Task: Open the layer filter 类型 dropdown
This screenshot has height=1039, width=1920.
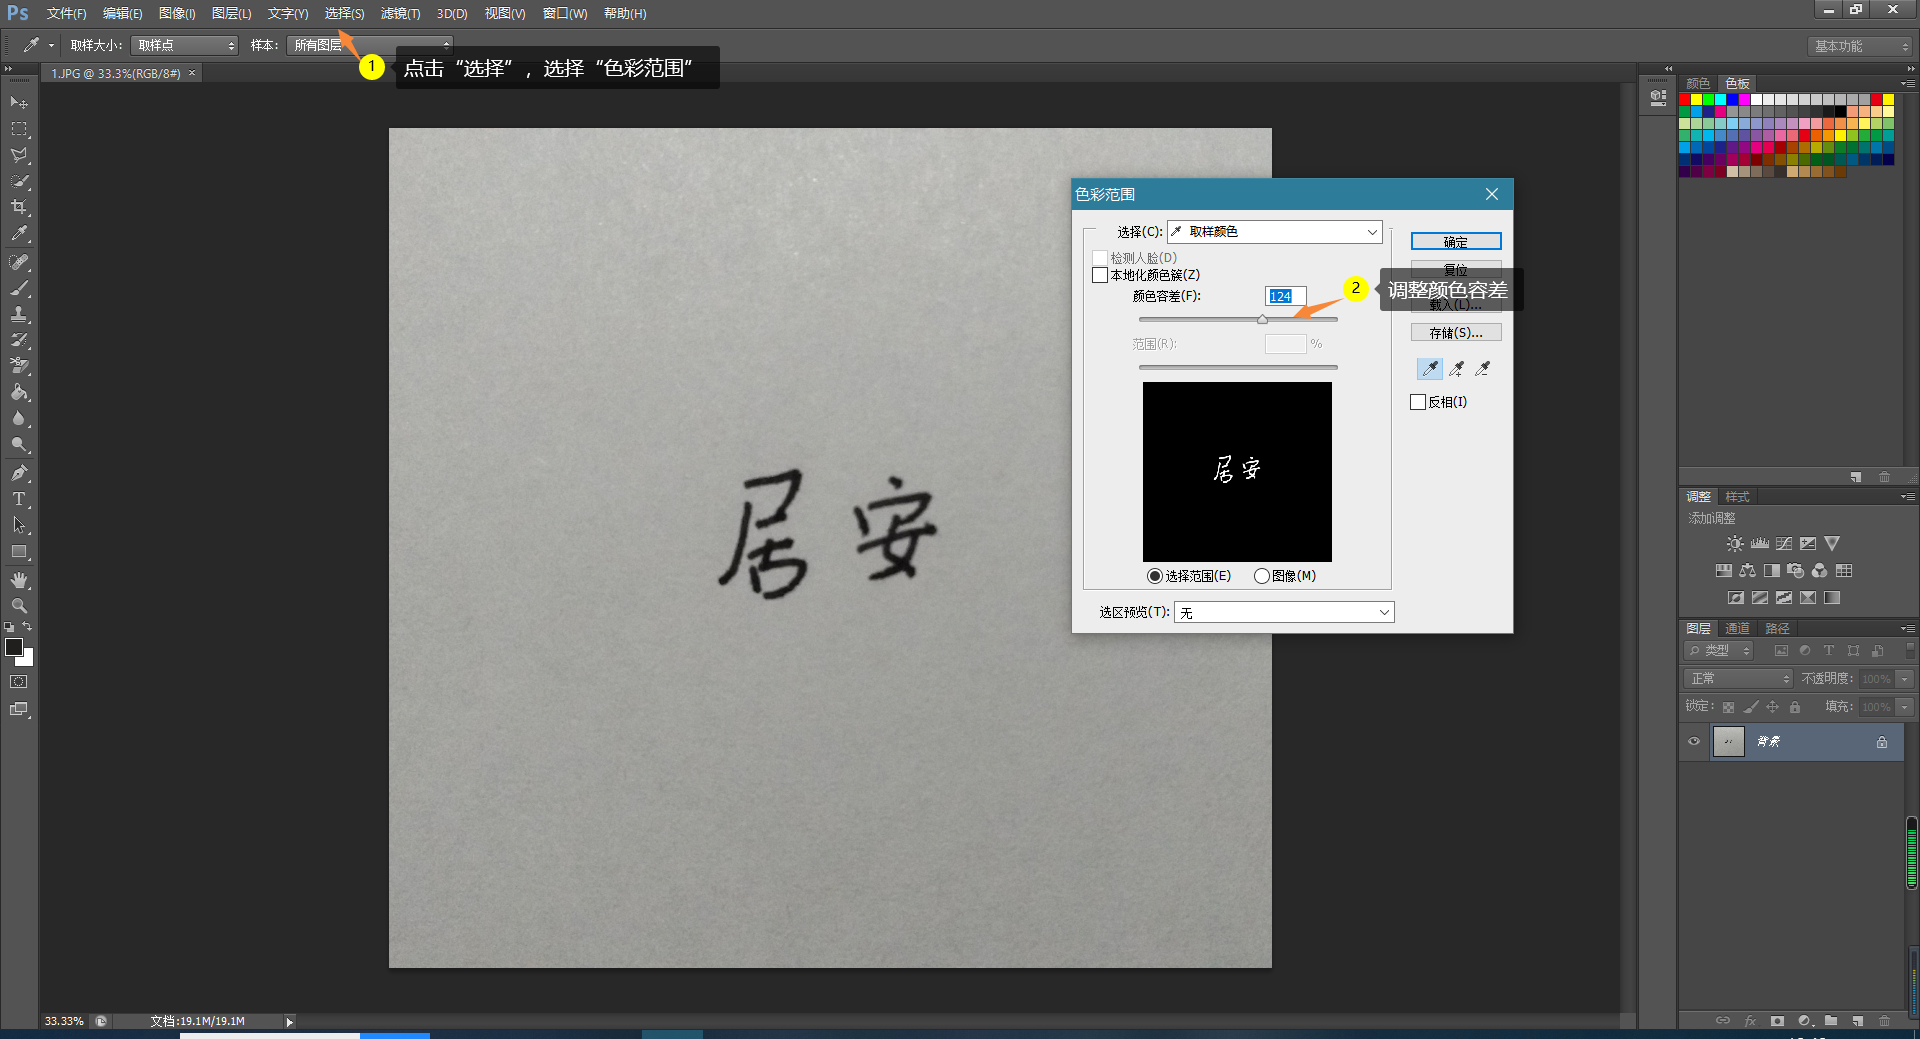Action: (x=1719, y=651)
